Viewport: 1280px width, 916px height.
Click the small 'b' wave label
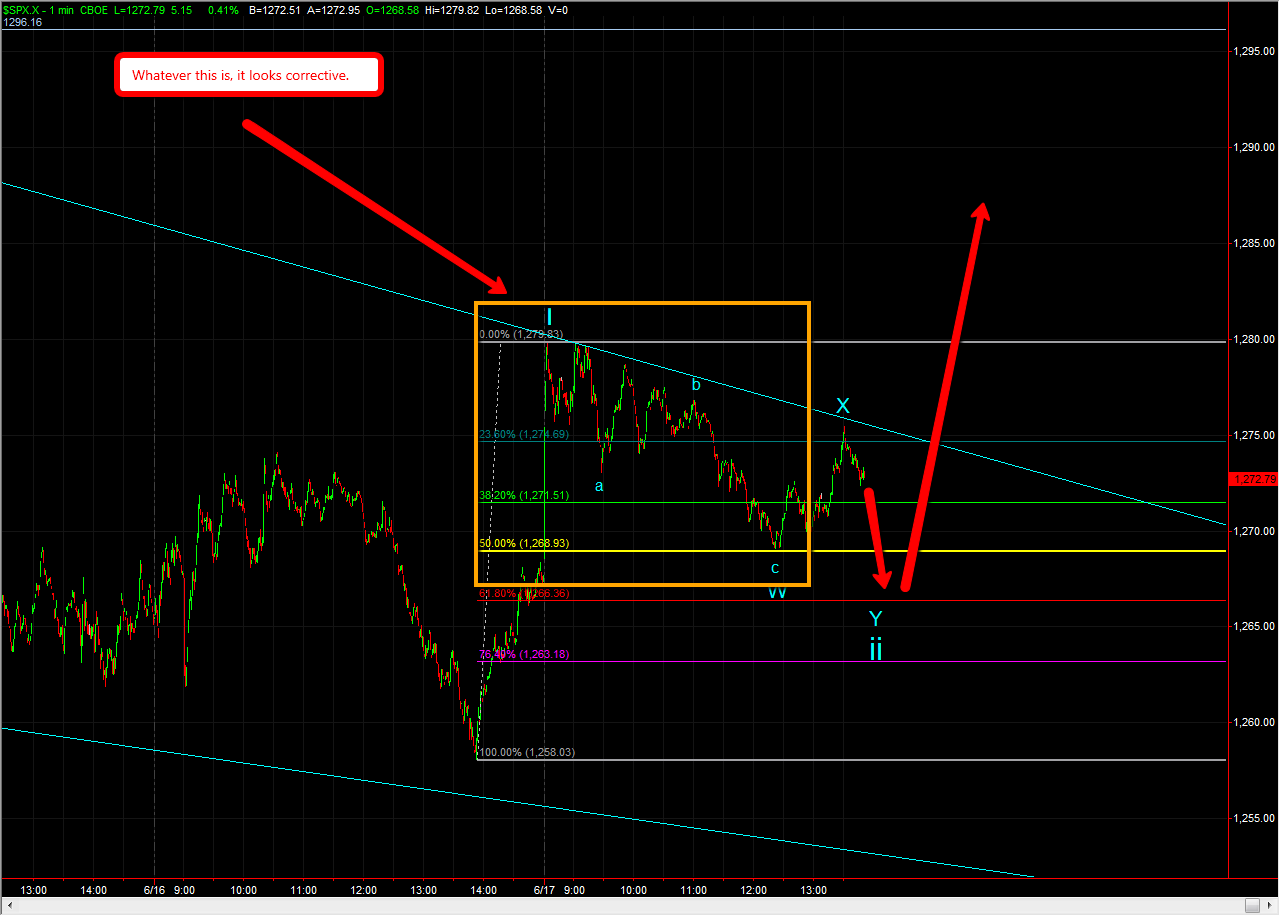coord(696,384)
